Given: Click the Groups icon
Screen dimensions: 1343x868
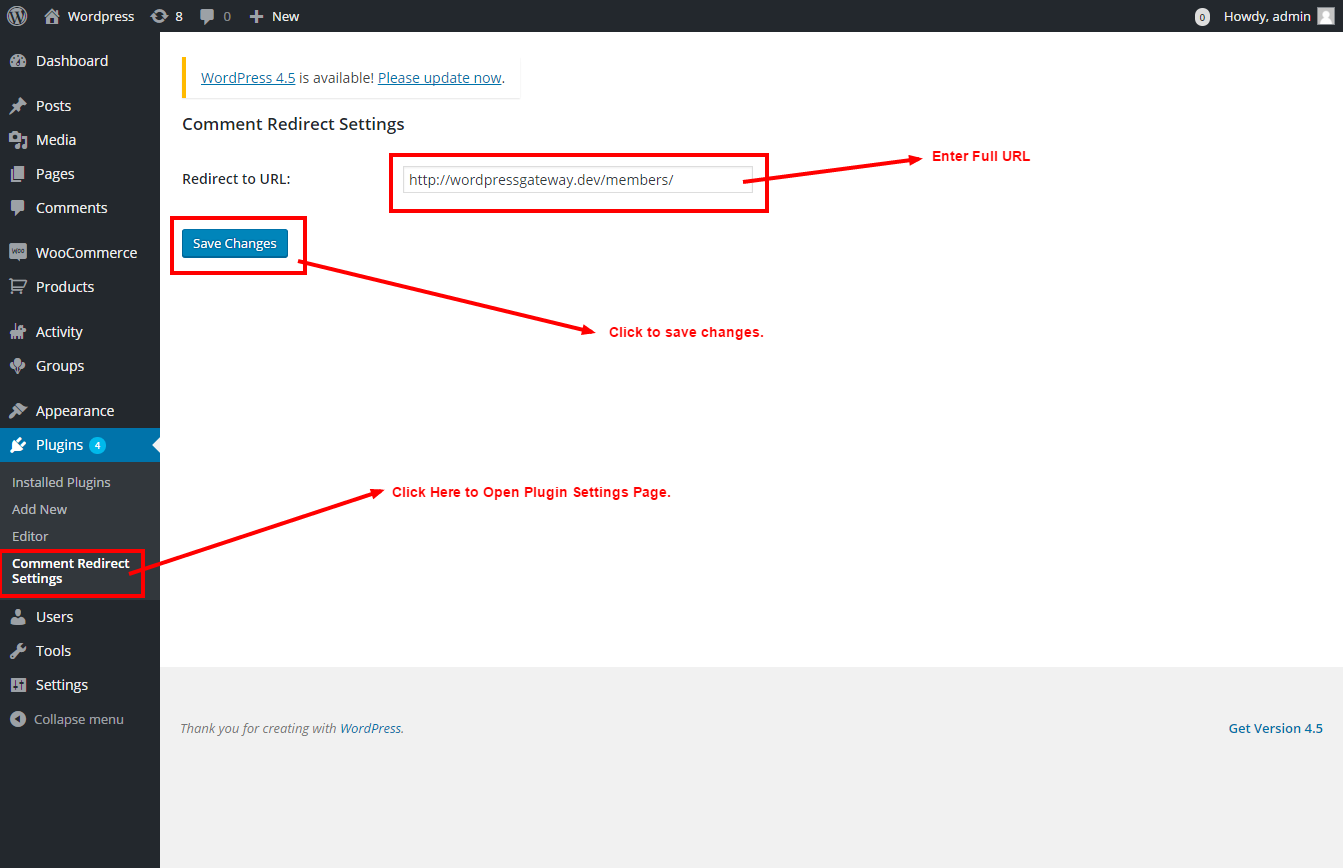Looking at the screenshot, I should (x=18, y=366).
